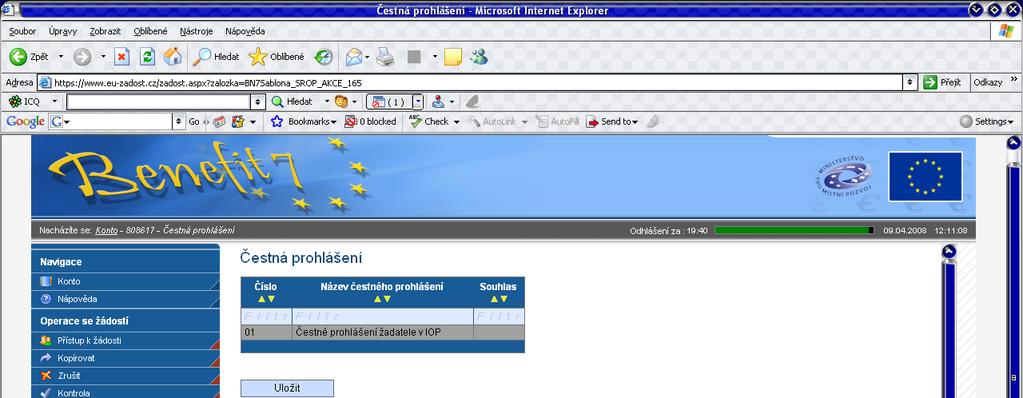1023x398 pixels.
Task: Refresh the page with green arrows icon
Action: click(x=147, y=57)
